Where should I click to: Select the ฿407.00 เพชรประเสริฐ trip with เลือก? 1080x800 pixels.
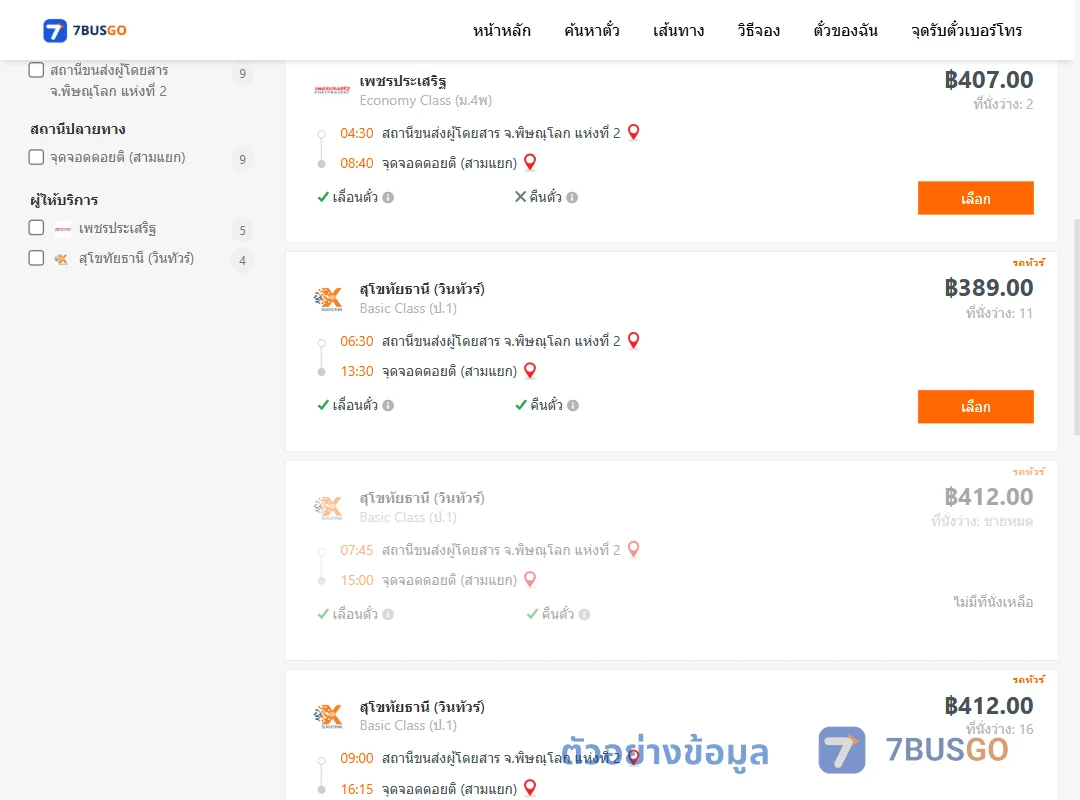(x=975, y=198)
